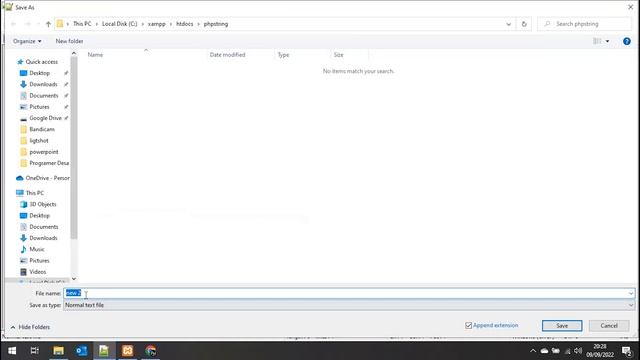640x360 pixels.
Task: Click the Save button
Action: tap(562, 326)
